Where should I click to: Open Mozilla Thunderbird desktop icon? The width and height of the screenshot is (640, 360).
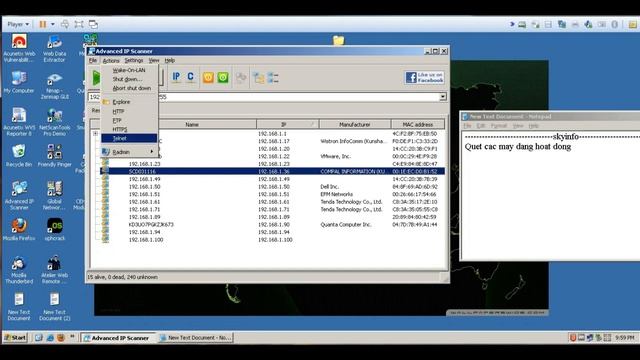19,269
